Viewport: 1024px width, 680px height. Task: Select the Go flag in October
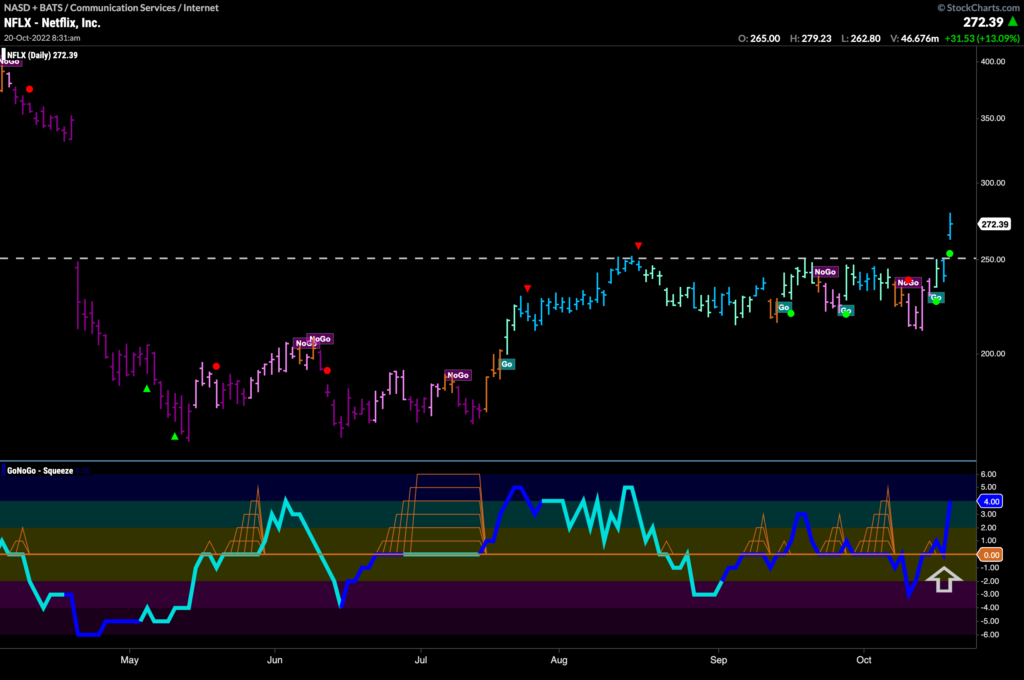(x=936, y=297)
